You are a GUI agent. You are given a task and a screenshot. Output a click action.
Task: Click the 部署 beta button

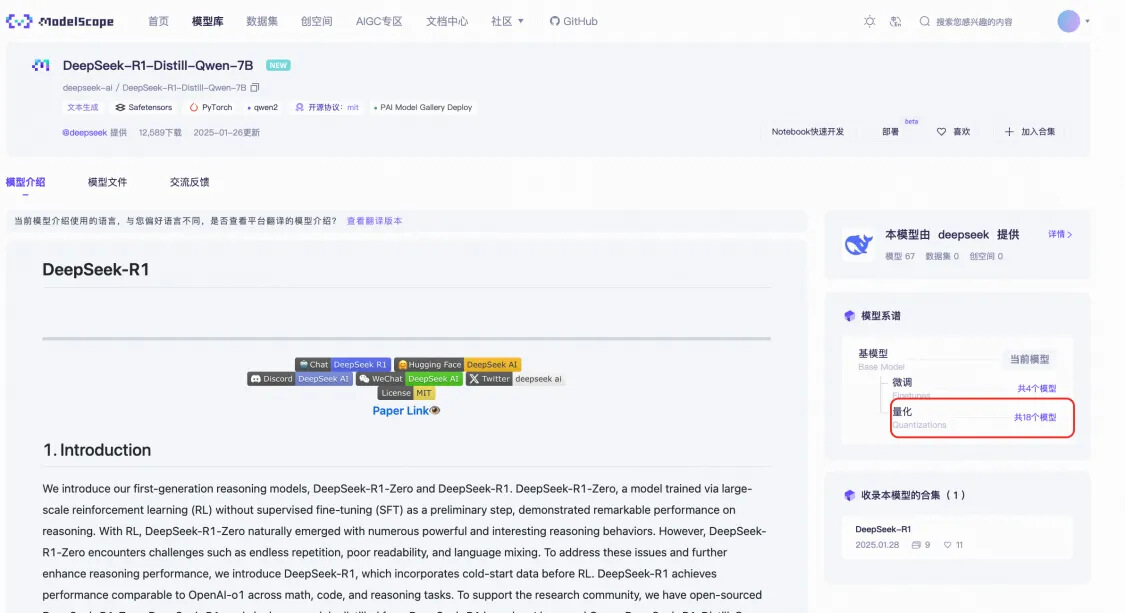click(891, 132)
